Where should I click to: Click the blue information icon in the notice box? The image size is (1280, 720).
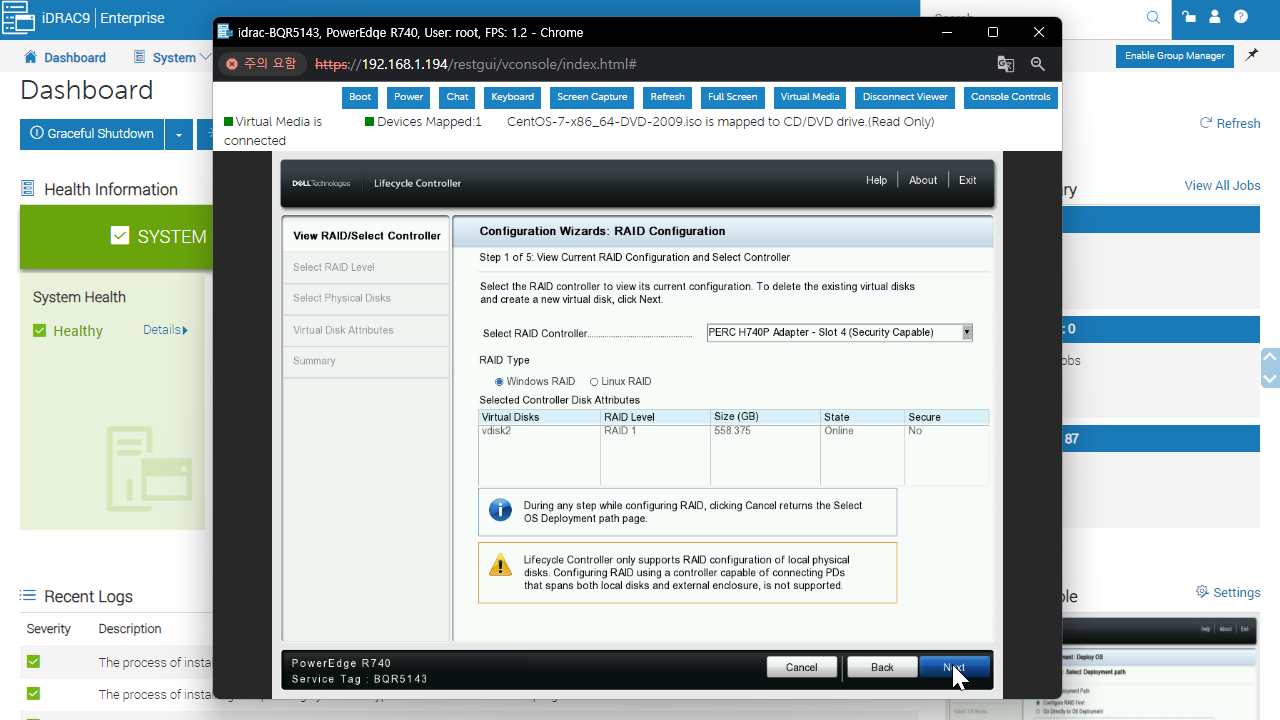click(500, 510)
